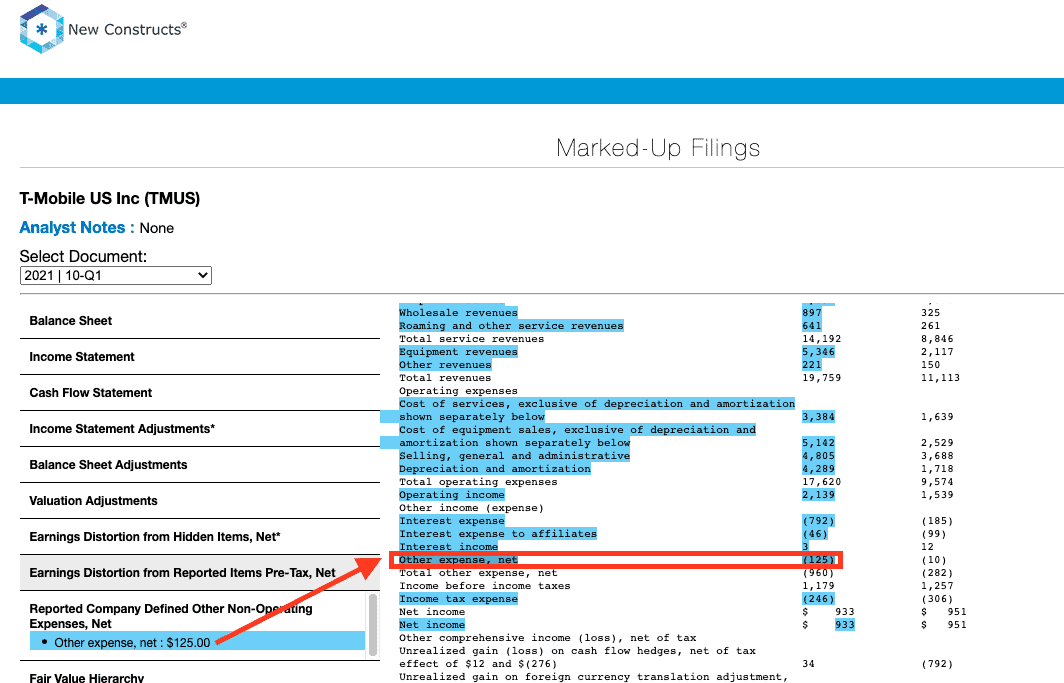Click the highlighted 4,805 SG&A value
The width and height of the screenshot is (1064, 683).
coord(818,456)
